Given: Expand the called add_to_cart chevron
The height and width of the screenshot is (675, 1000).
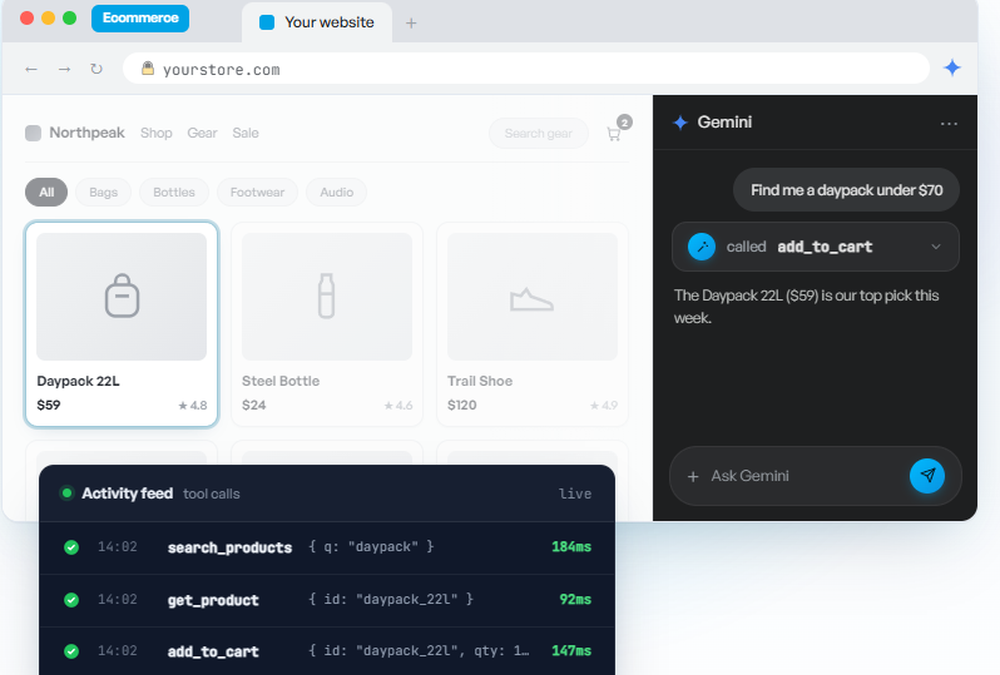Looking at the screenshot, I should tap(936, 247).
